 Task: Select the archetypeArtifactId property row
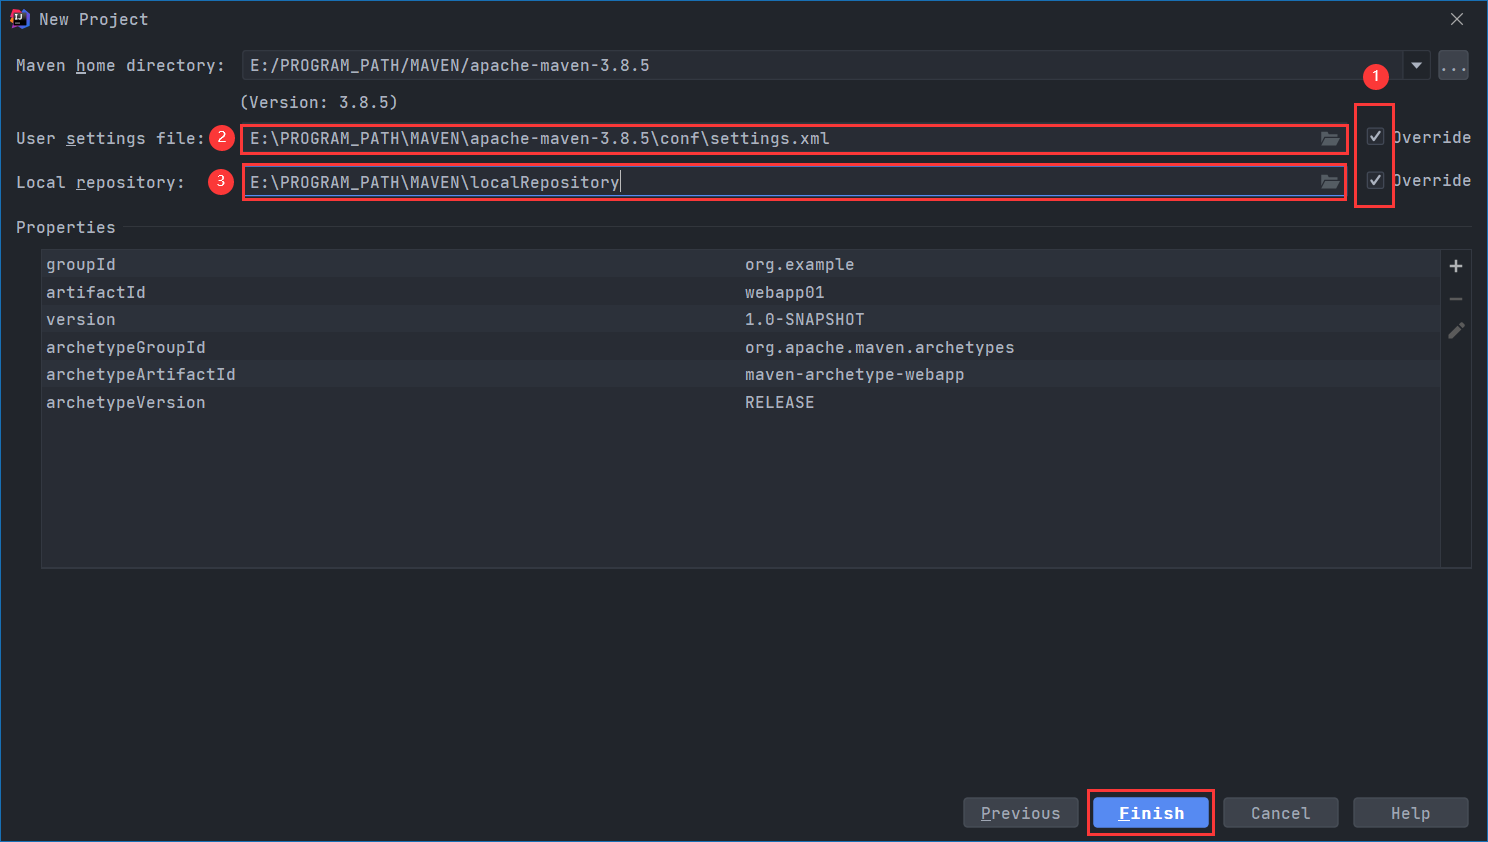pyautogui.click(x=741, y=374)
